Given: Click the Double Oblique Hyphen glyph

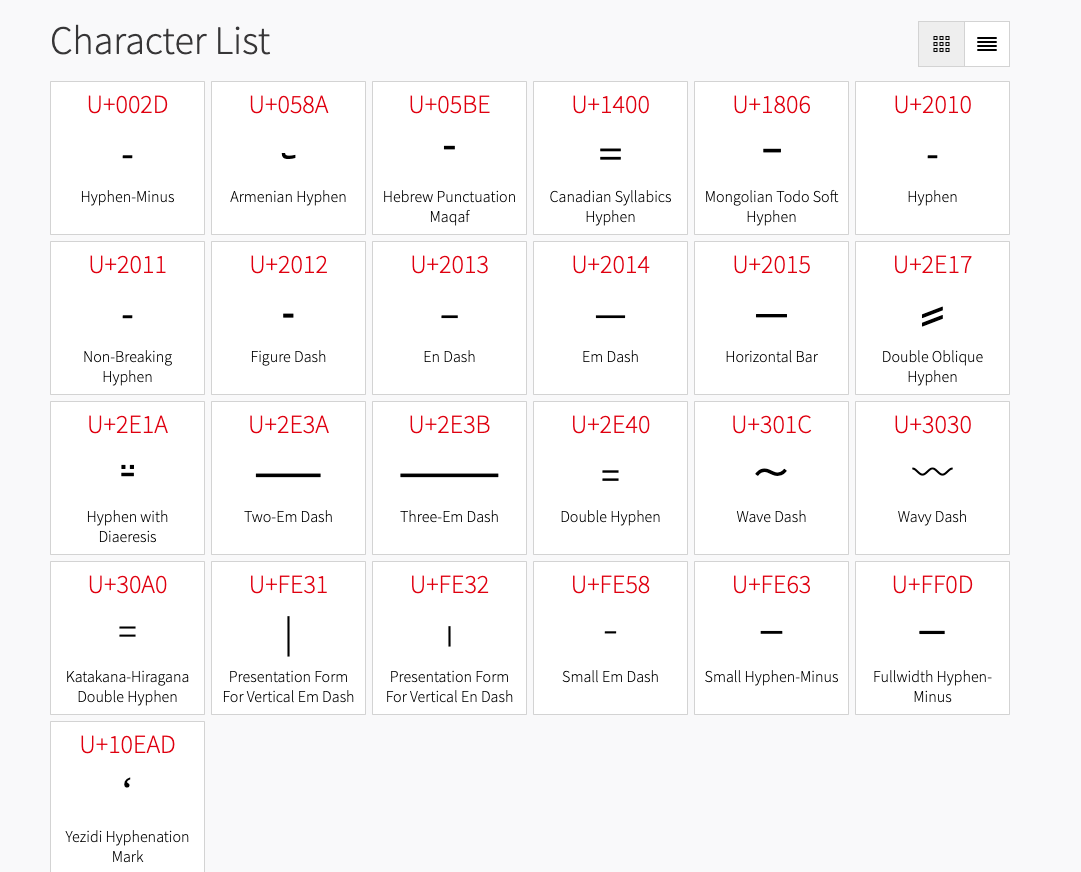Looking at the screenshot, I should tap(932, 316).
